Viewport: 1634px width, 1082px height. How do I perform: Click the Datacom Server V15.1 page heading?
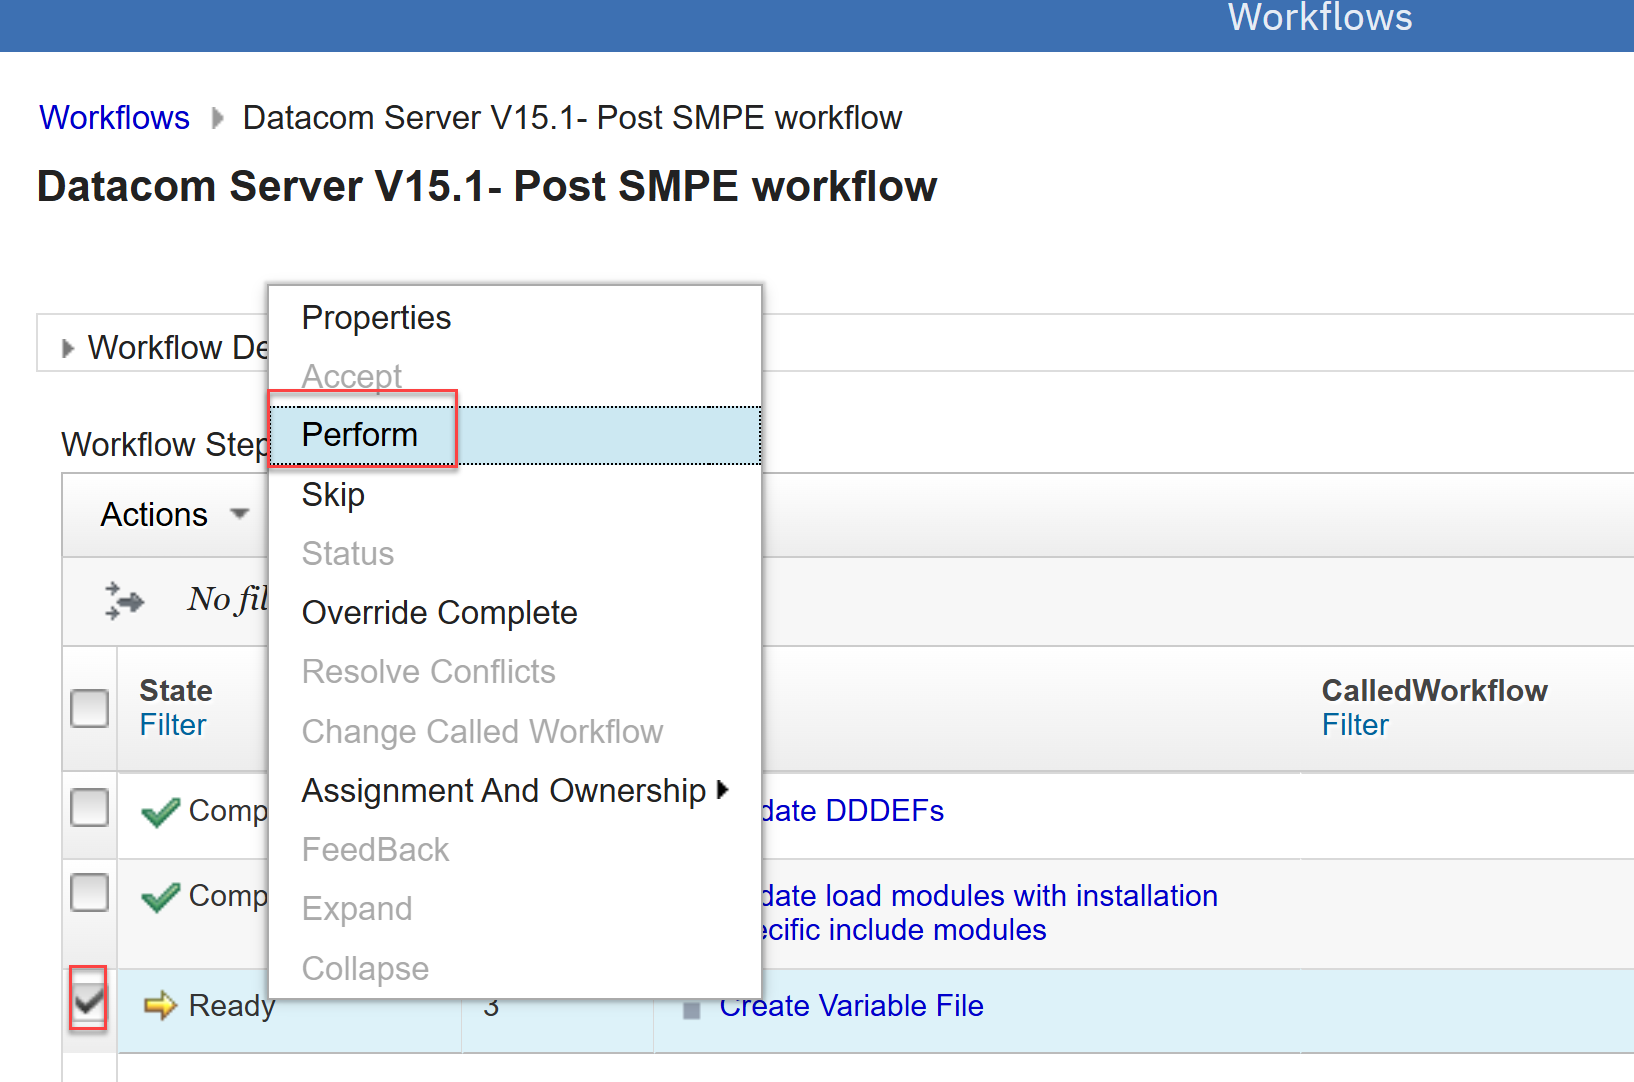(x=487, y=187)
